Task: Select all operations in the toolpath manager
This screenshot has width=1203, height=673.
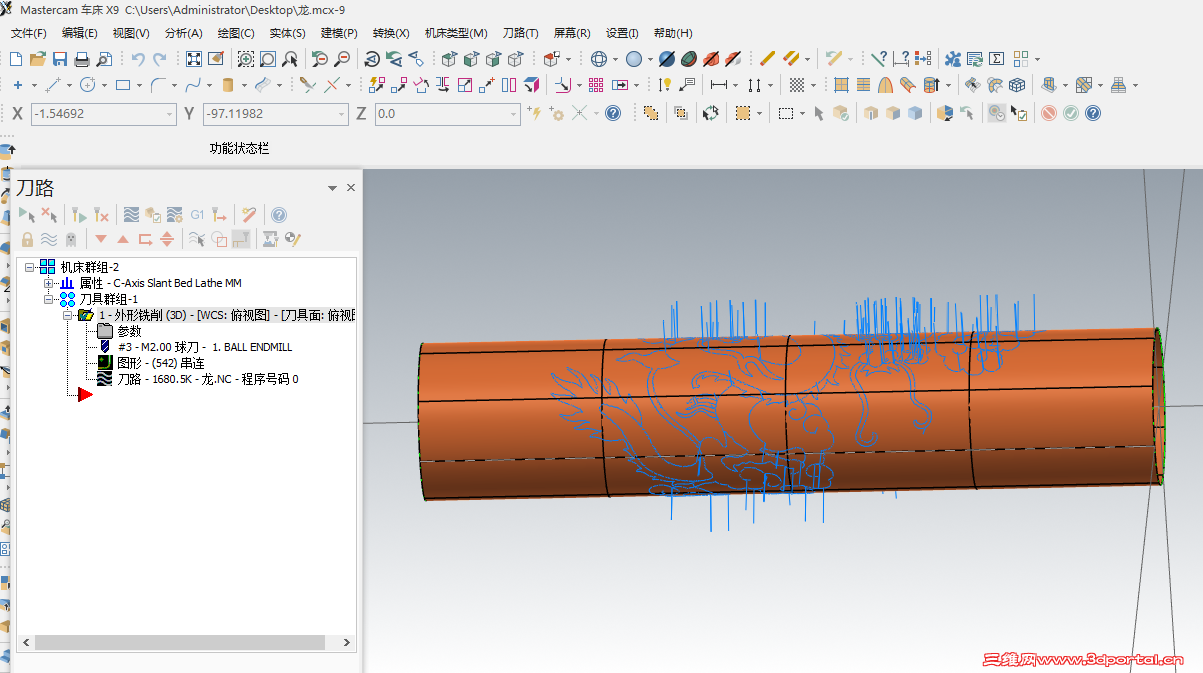Action: click(26, 214)
